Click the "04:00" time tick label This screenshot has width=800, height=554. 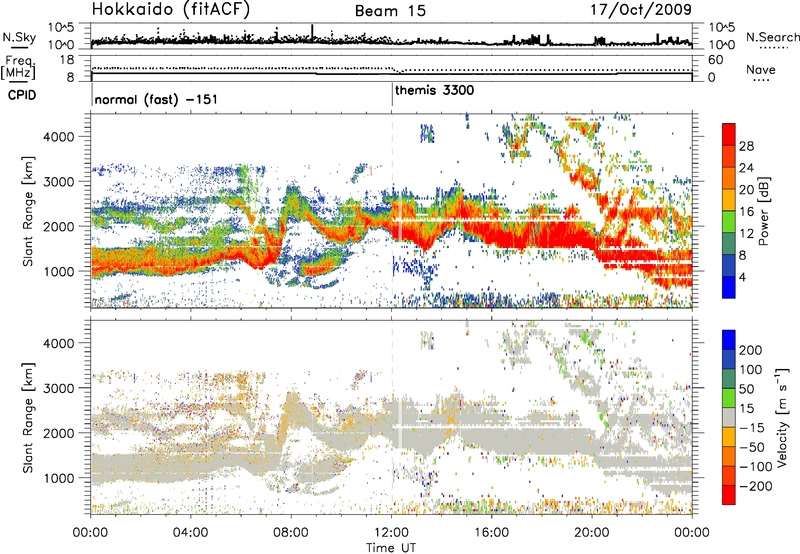pyautogui.click(x=191, y=533)
